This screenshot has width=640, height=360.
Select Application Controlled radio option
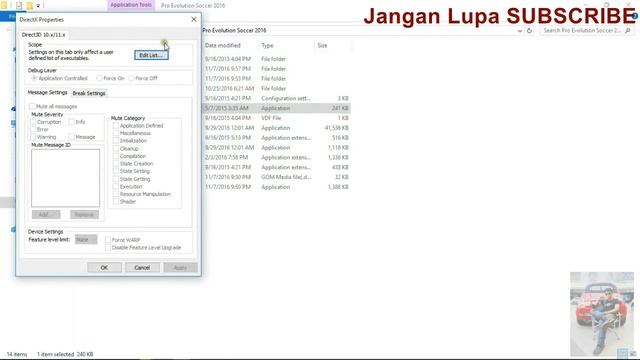click(x=34, y=78)
